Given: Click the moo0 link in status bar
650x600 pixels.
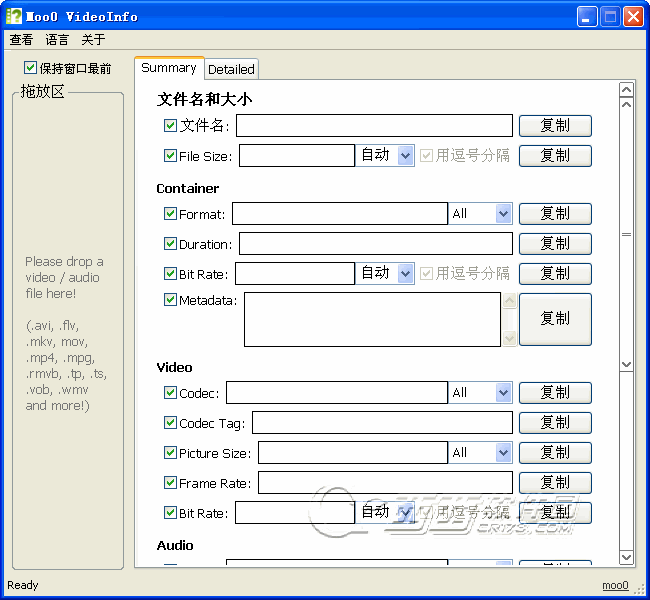Looking at the screenshot, I should 615,586.
